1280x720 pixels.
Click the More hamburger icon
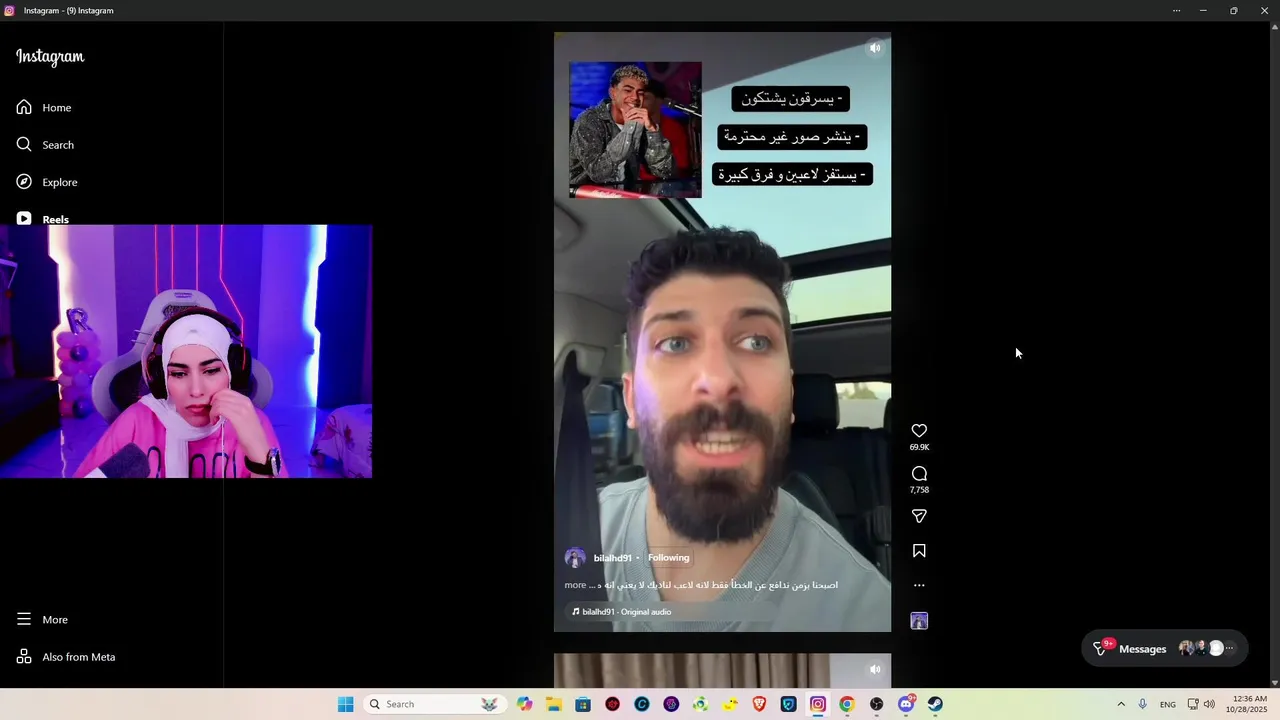point(24,619)
